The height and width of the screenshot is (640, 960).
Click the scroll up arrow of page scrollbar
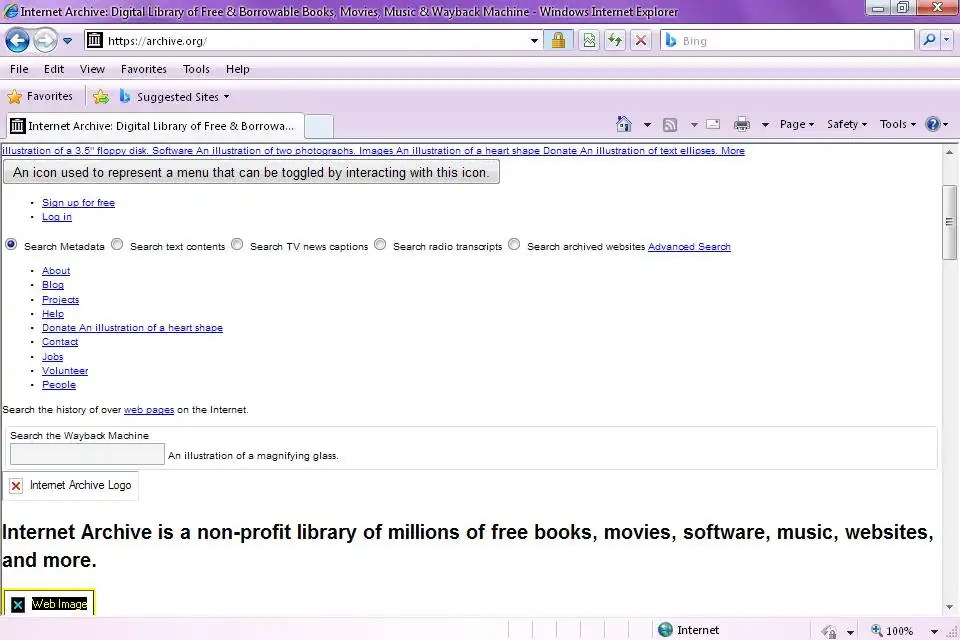[950, 152]
